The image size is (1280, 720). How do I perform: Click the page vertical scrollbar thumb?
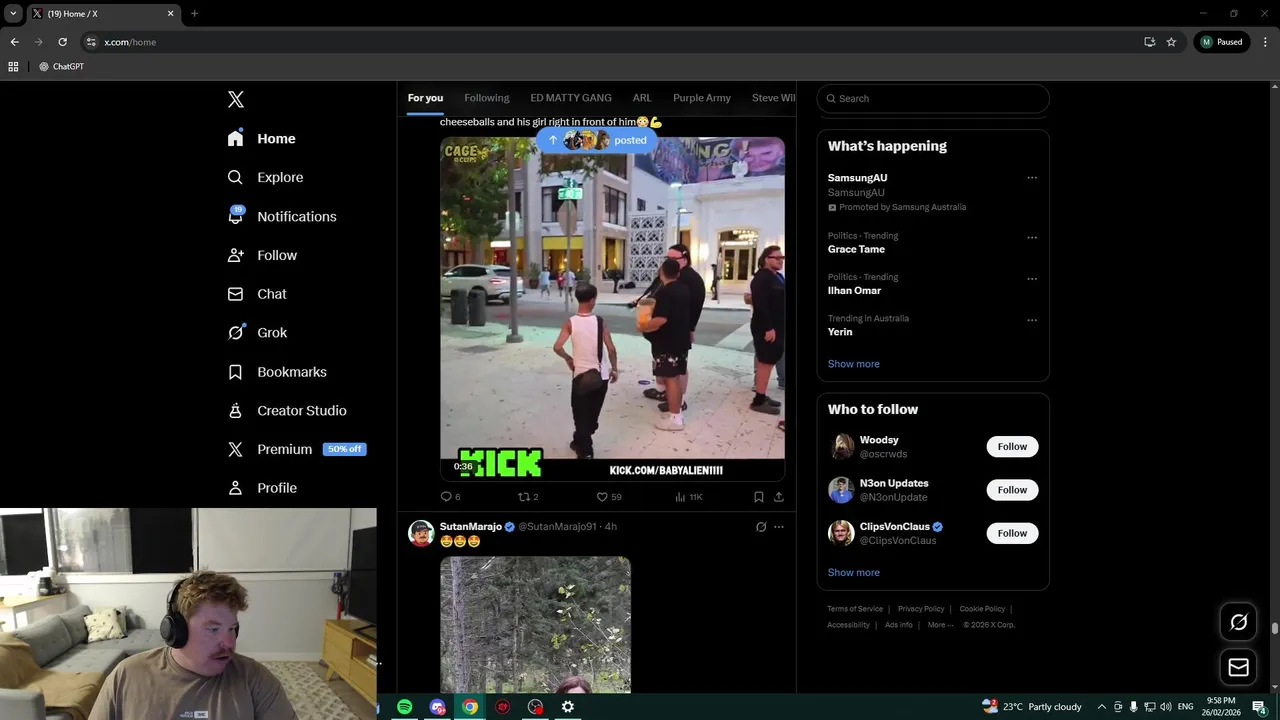[x=1274, y=628]
